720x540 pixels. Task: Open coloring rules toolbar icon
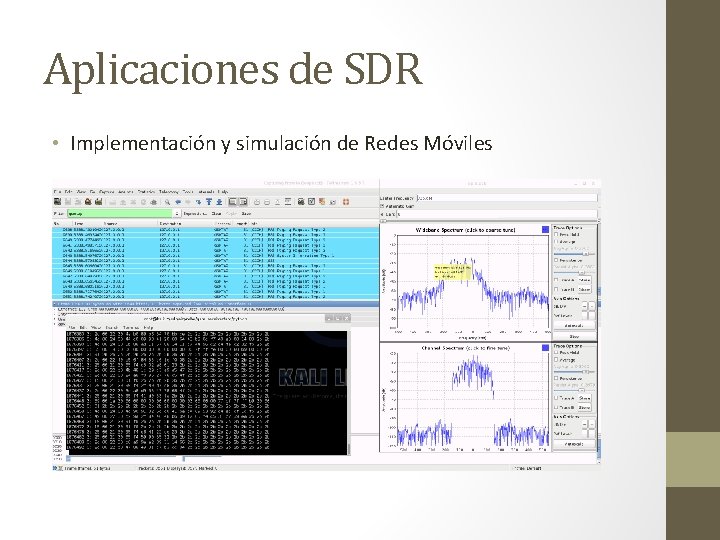click(x=322, y=202)
